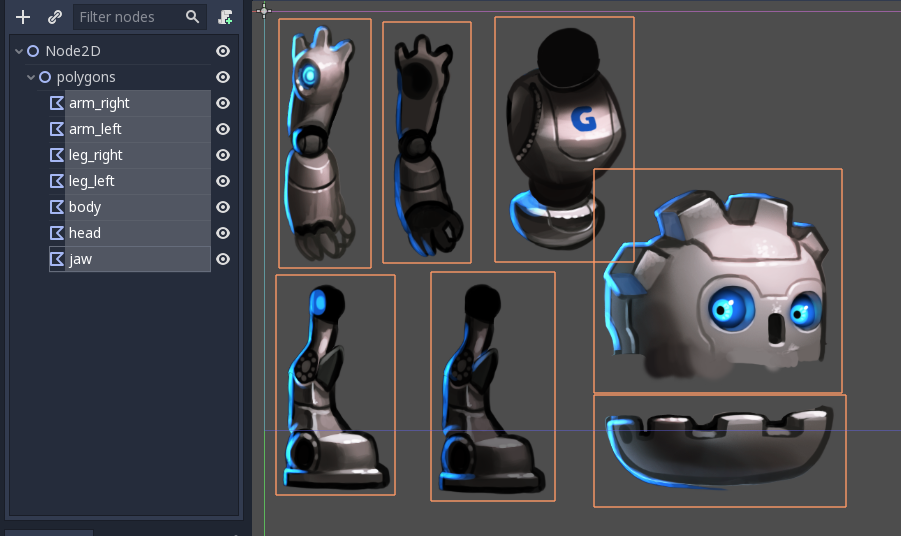Toggle visibility of the root Node2D

pos(223,51)
